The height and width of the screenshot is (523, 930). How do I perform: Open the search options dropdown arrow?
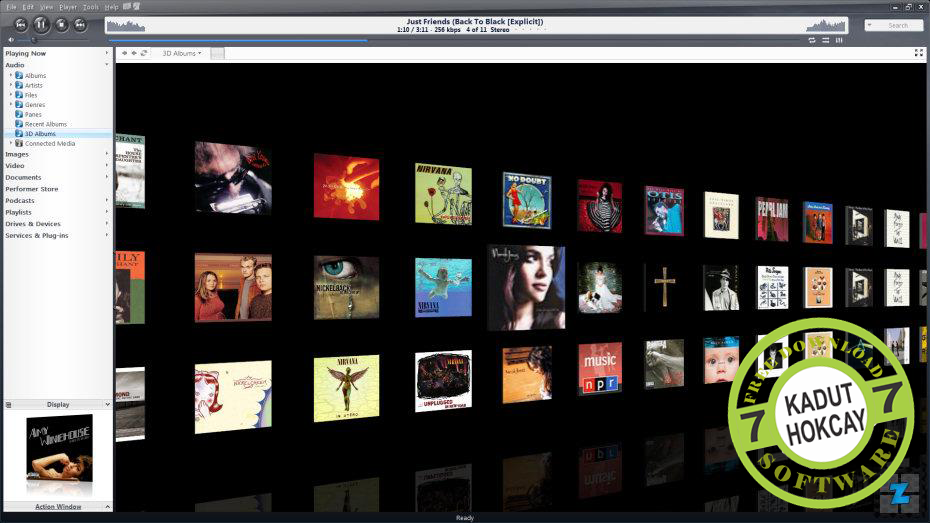coord(870,25)
